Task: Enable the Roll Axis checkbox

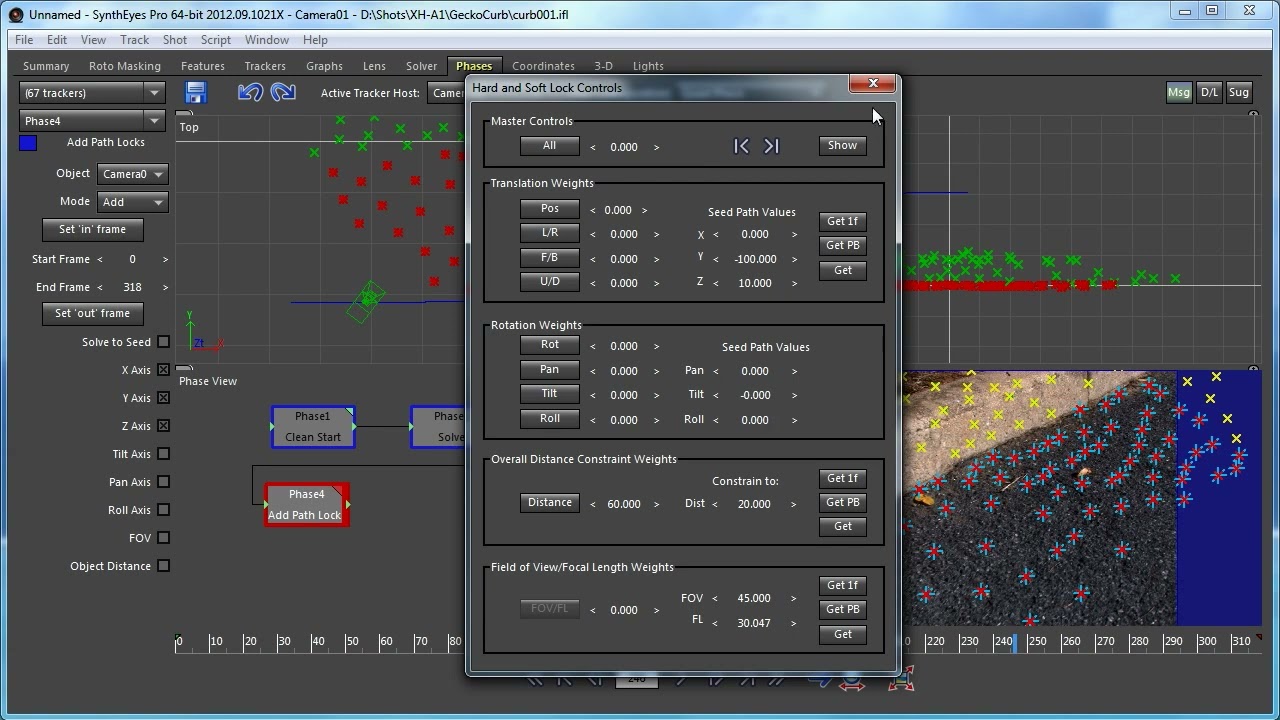Action: tap(164, 510)
